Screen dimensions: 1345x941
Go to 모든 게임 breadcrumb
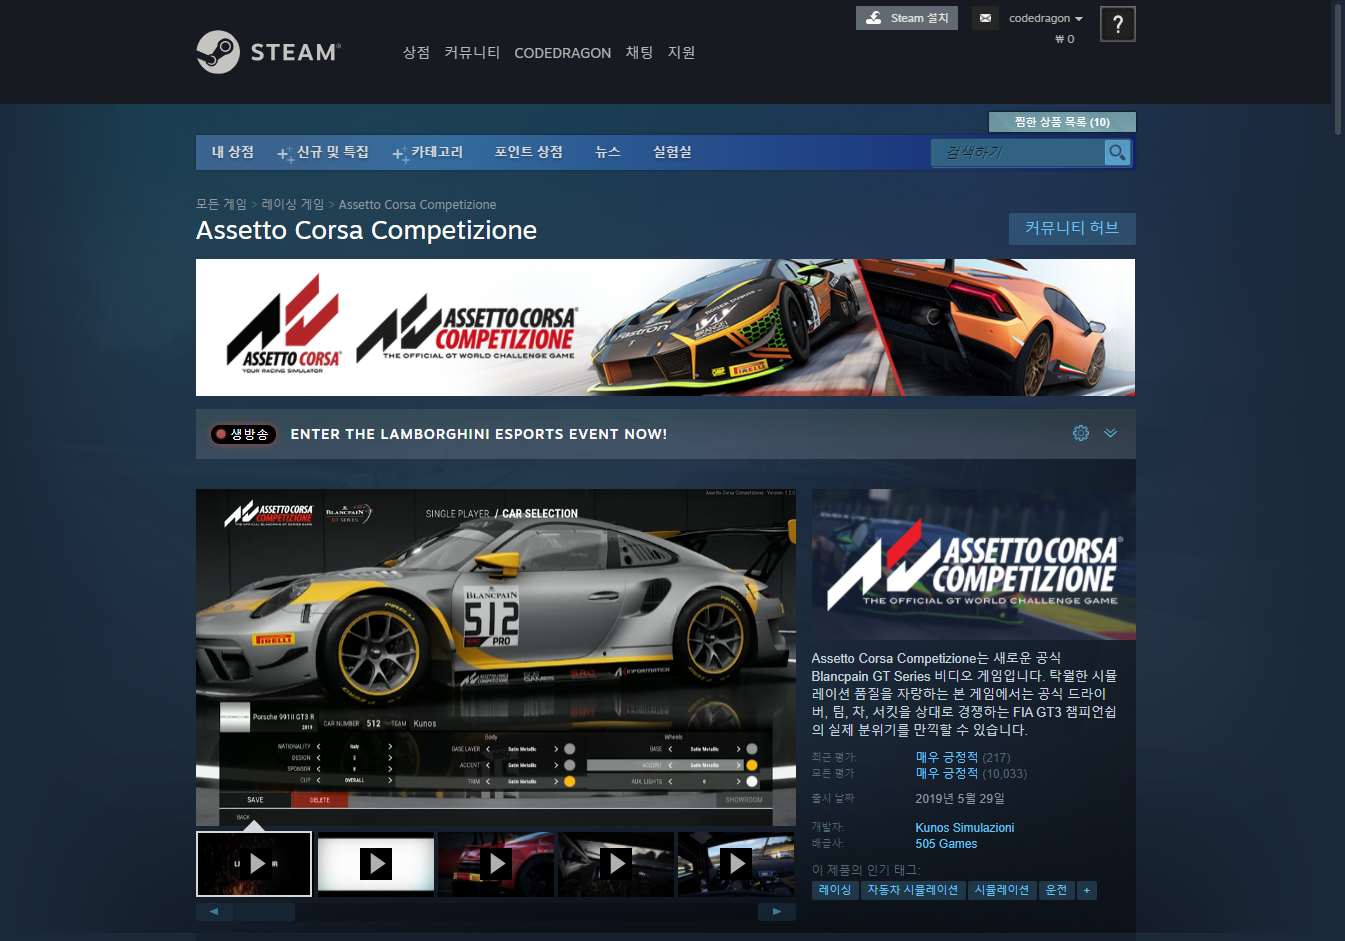click(x=221, y=204)
